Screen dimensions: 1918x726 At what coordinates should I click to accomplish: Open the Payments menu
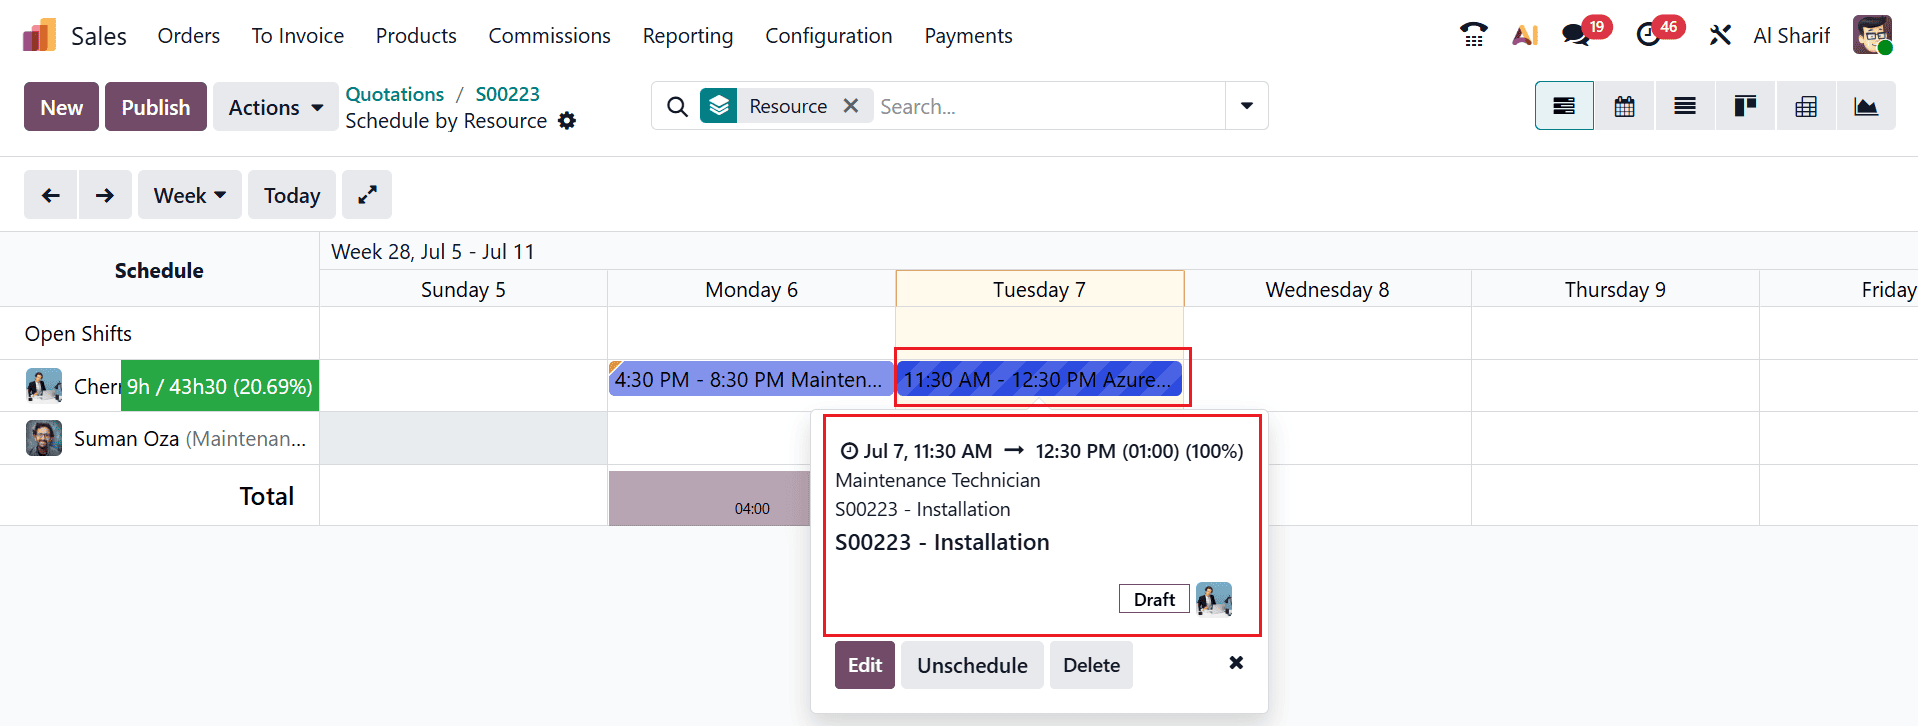pos(968,36)
